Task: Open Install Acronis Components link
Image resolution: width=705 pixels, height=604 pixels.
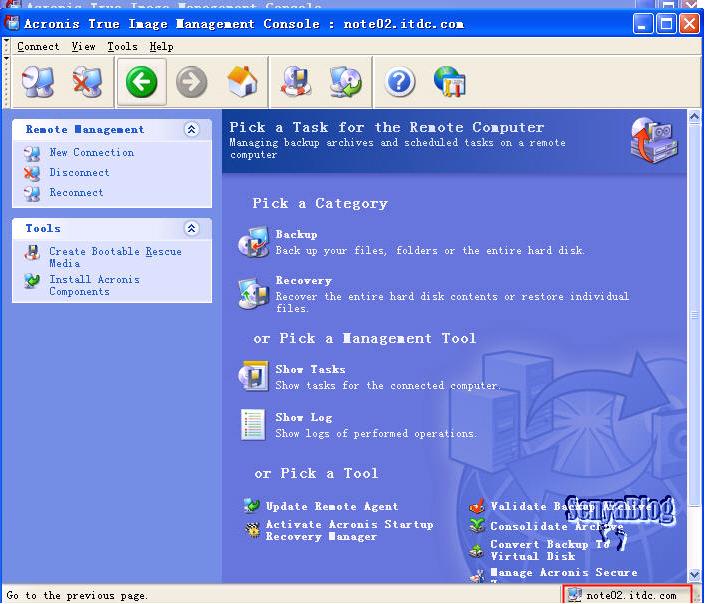Action: 94,285
